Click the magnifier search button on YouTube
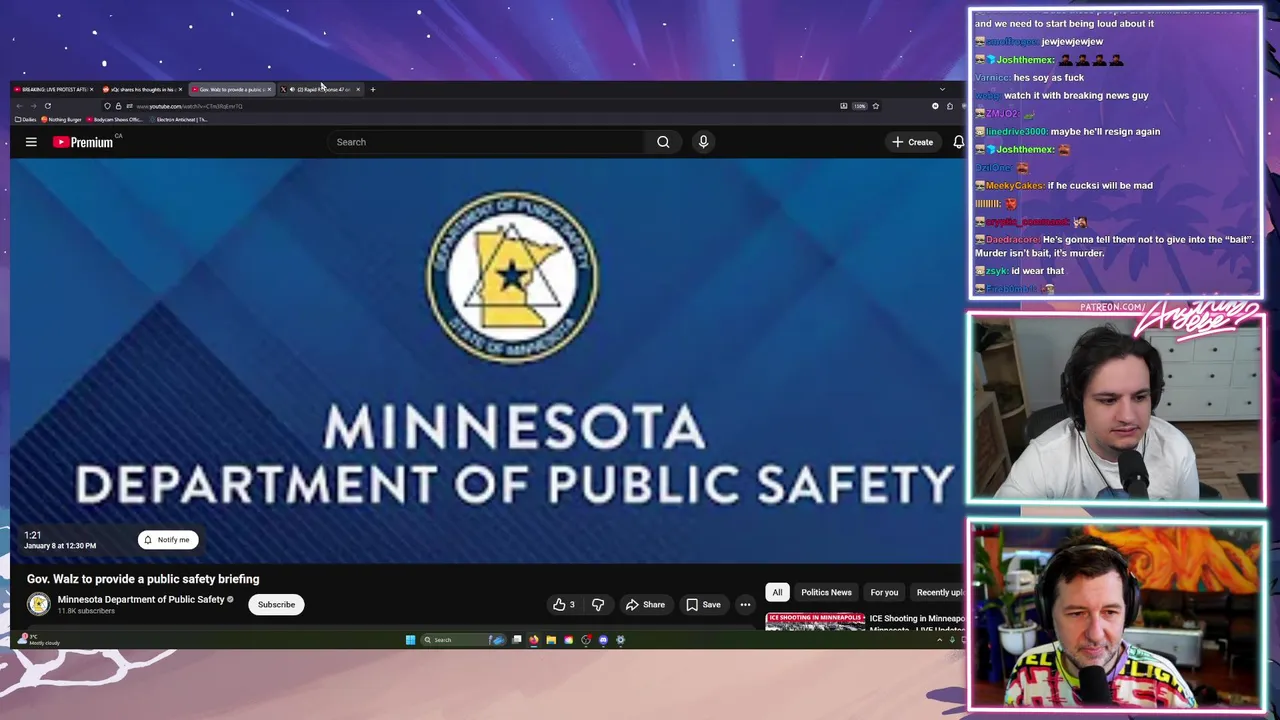Viewport: 1280px width, 720px height. tap(663, 142)
